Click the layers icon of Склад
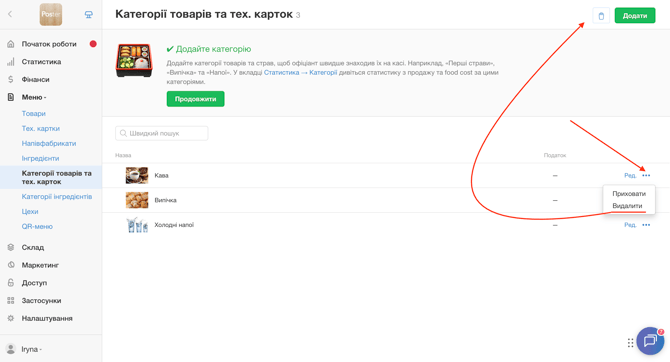670x362 pixels. tap(11, 247)
